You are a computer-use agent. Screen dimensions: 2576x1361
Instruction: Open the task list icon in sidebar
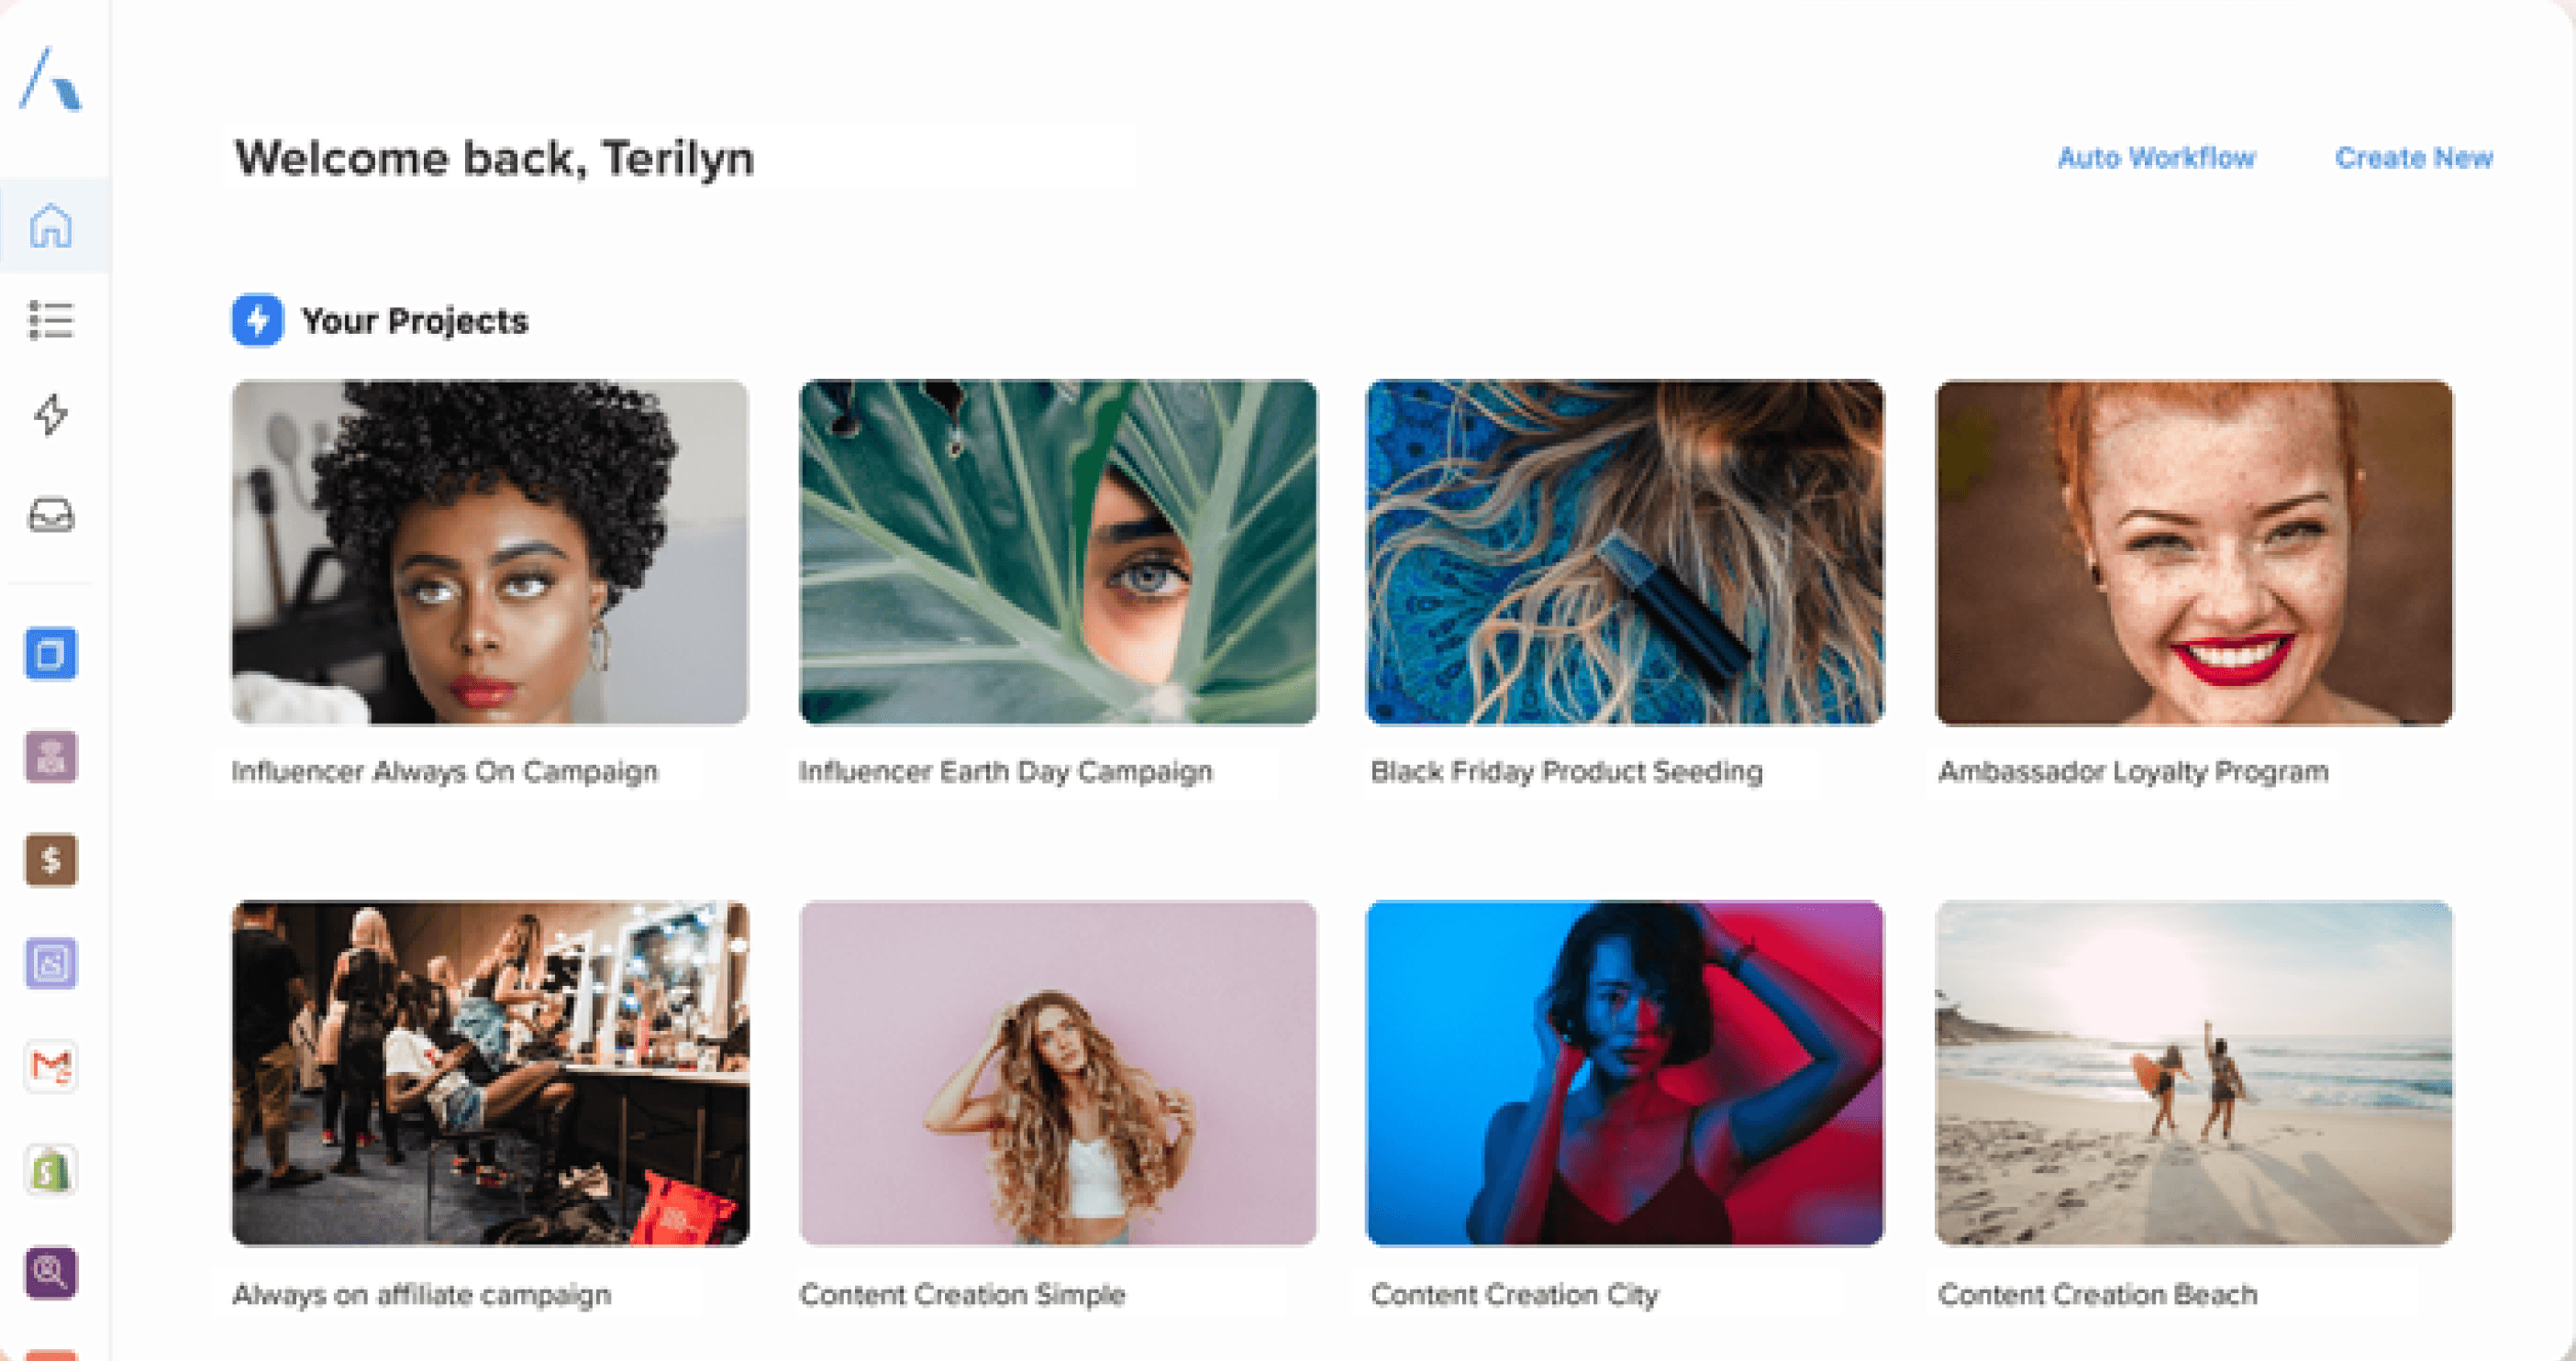point(51,320)
